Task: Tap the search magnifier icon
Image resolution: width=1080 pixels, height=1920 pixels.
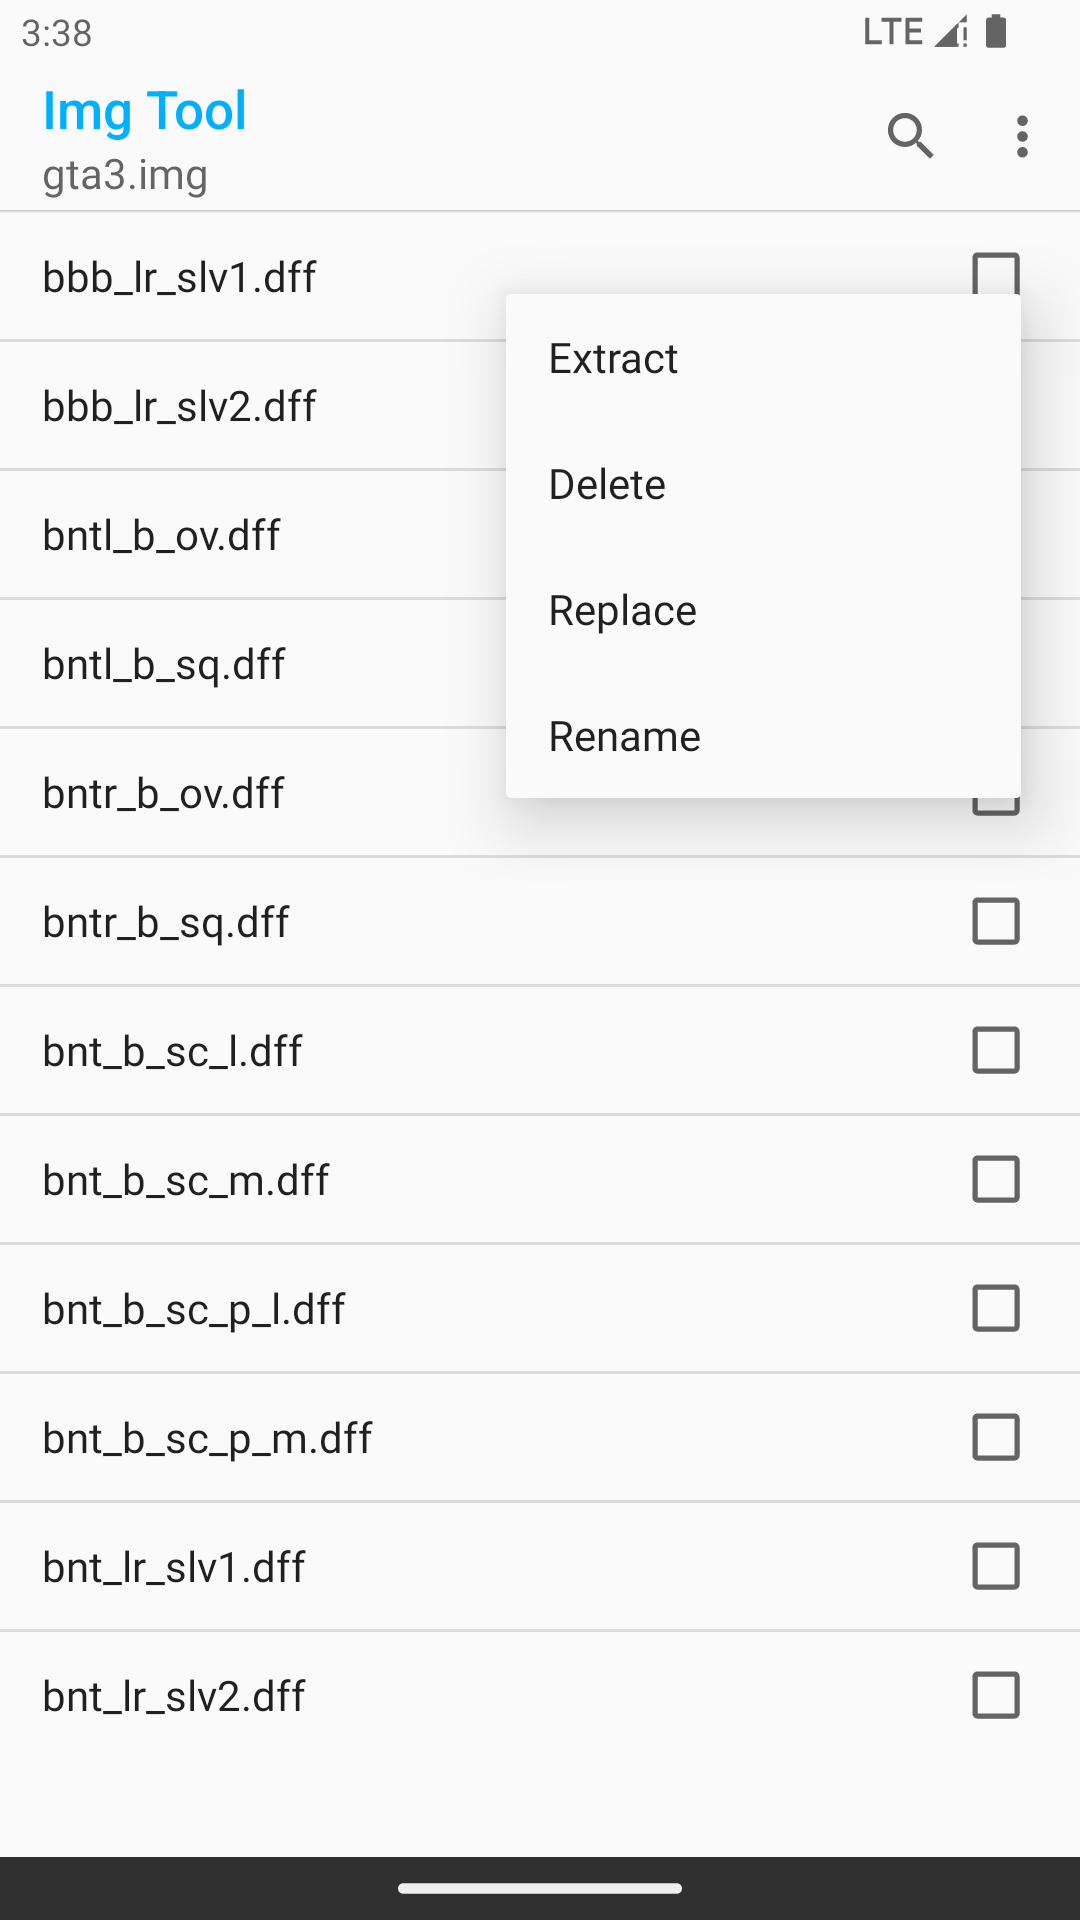Action: 910,136
